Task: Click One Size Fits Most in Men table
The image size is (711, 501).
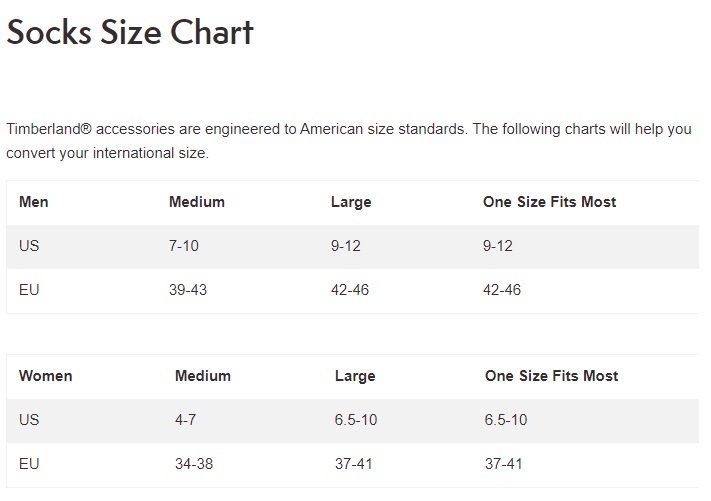Action: pyautogui.click(x=549, y=202)
